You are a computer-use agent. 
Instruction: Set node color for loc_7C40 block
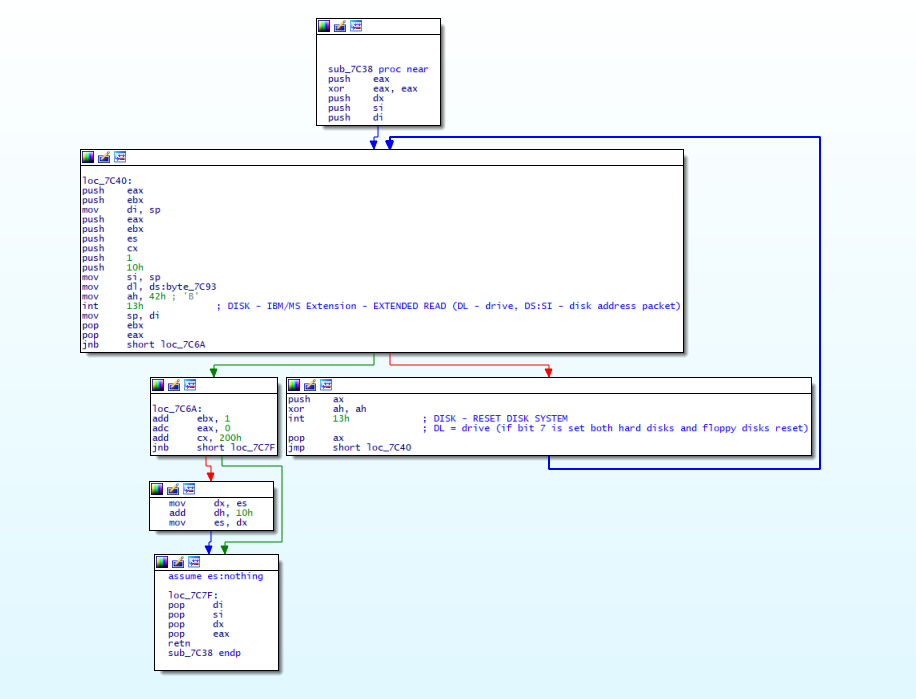[88, 157]
